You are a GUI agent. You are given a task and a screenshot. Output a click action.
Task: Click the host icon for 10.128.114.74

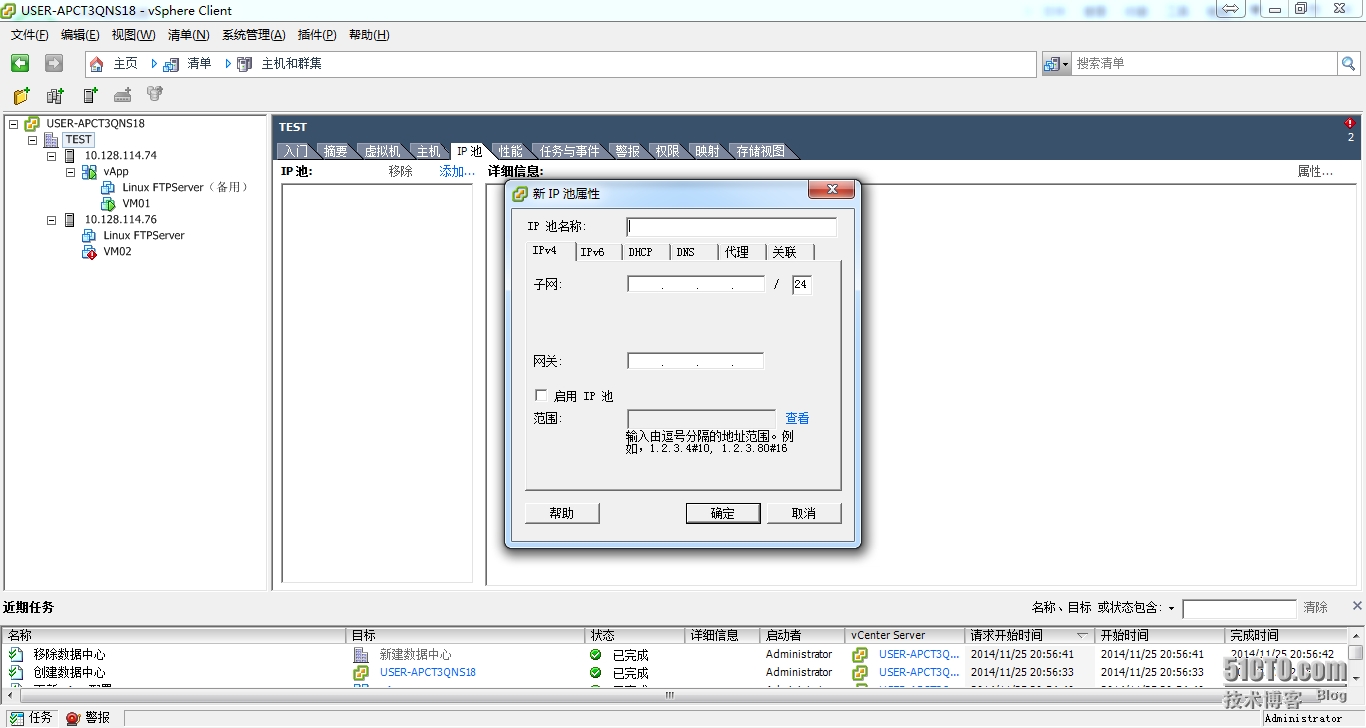click(x=70, y=156)
